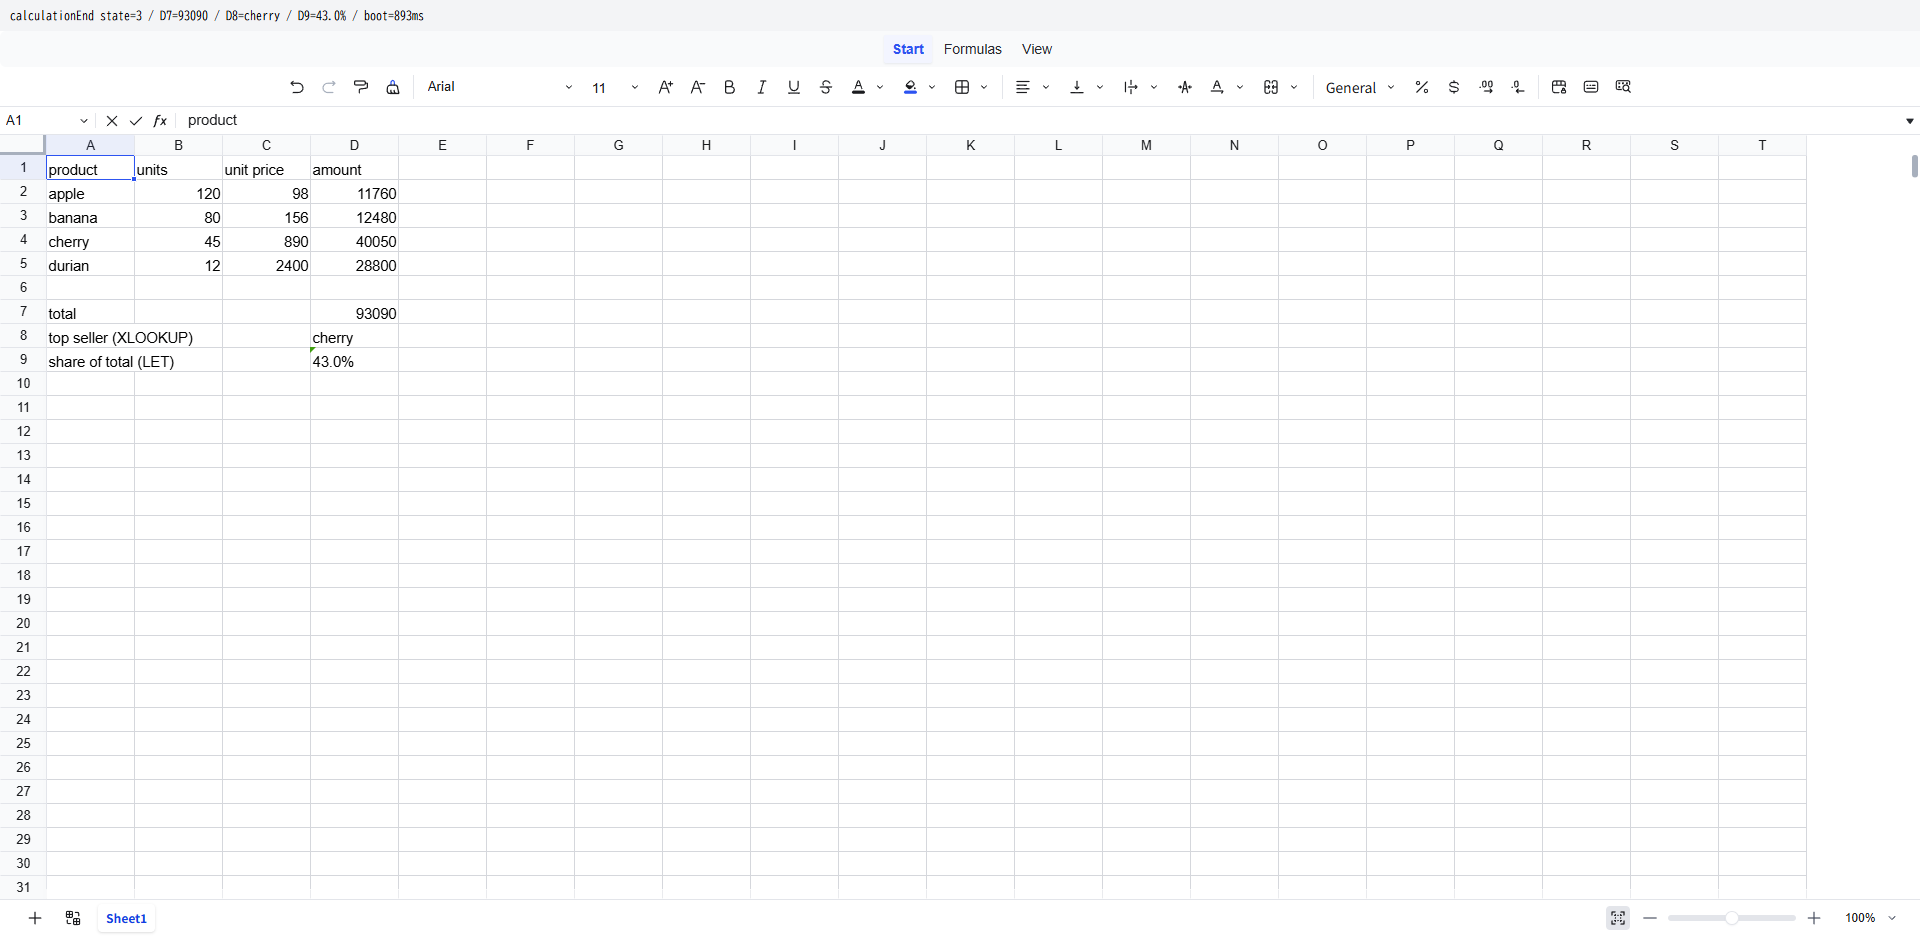Expand the merge cells options arrow
This screenshot has height=937, width=1920.
click(x=1294, y=87)
